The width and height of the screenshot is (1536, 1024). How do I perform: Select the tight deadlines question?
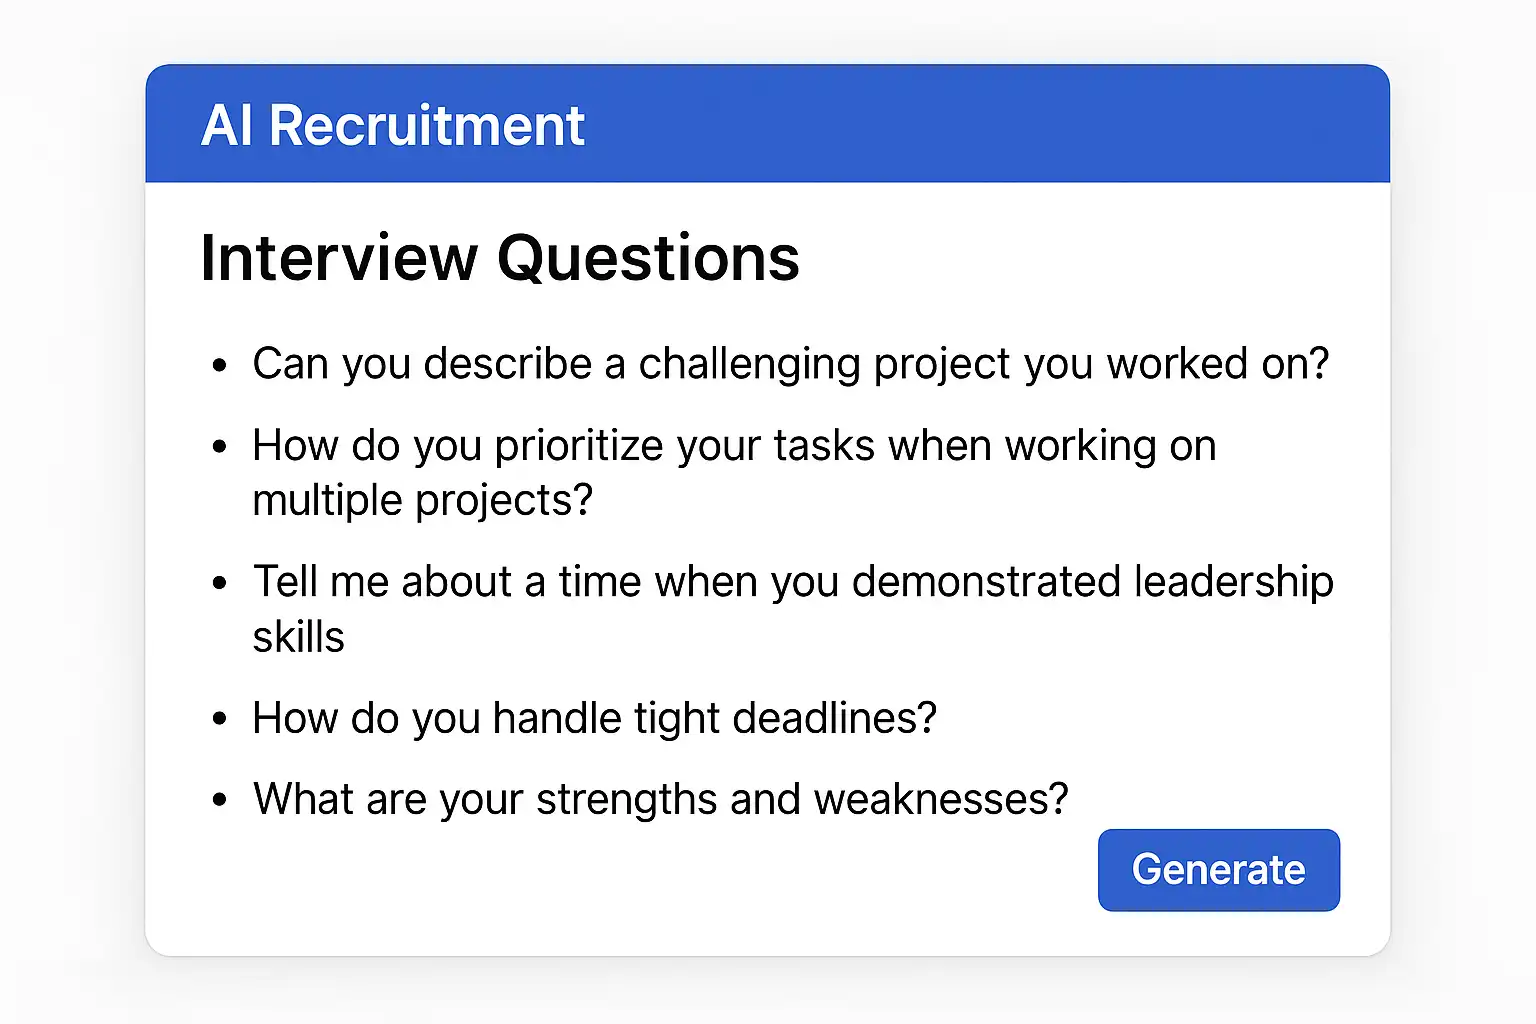[594, 718]
